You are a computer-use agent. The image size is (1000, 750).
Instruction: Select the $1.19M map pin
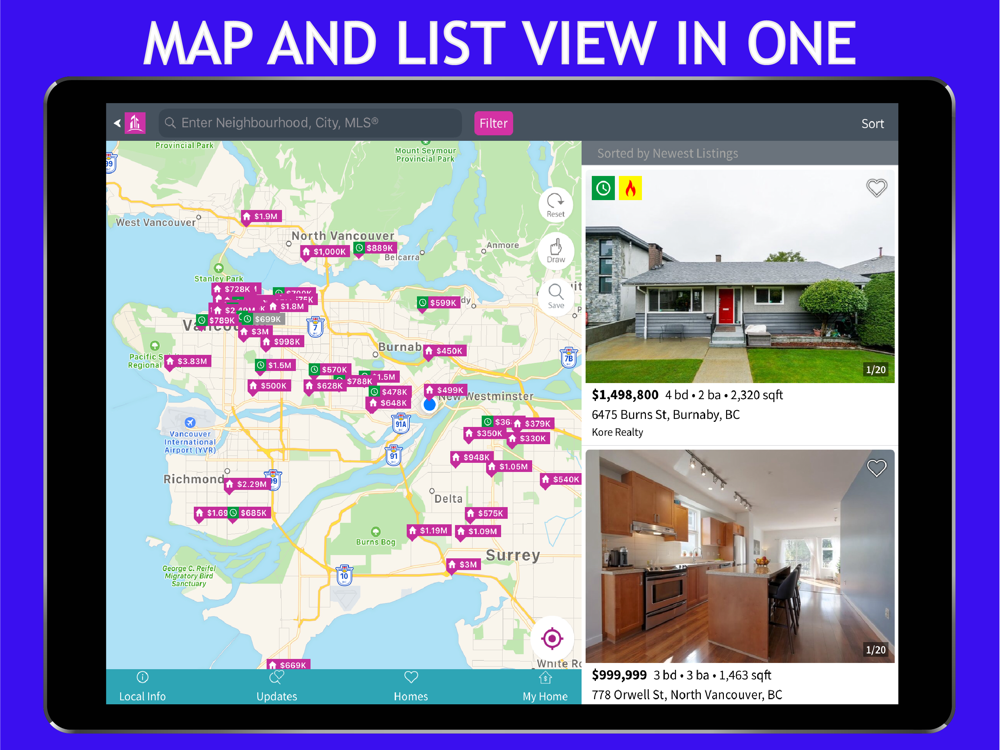coord(429,530)
